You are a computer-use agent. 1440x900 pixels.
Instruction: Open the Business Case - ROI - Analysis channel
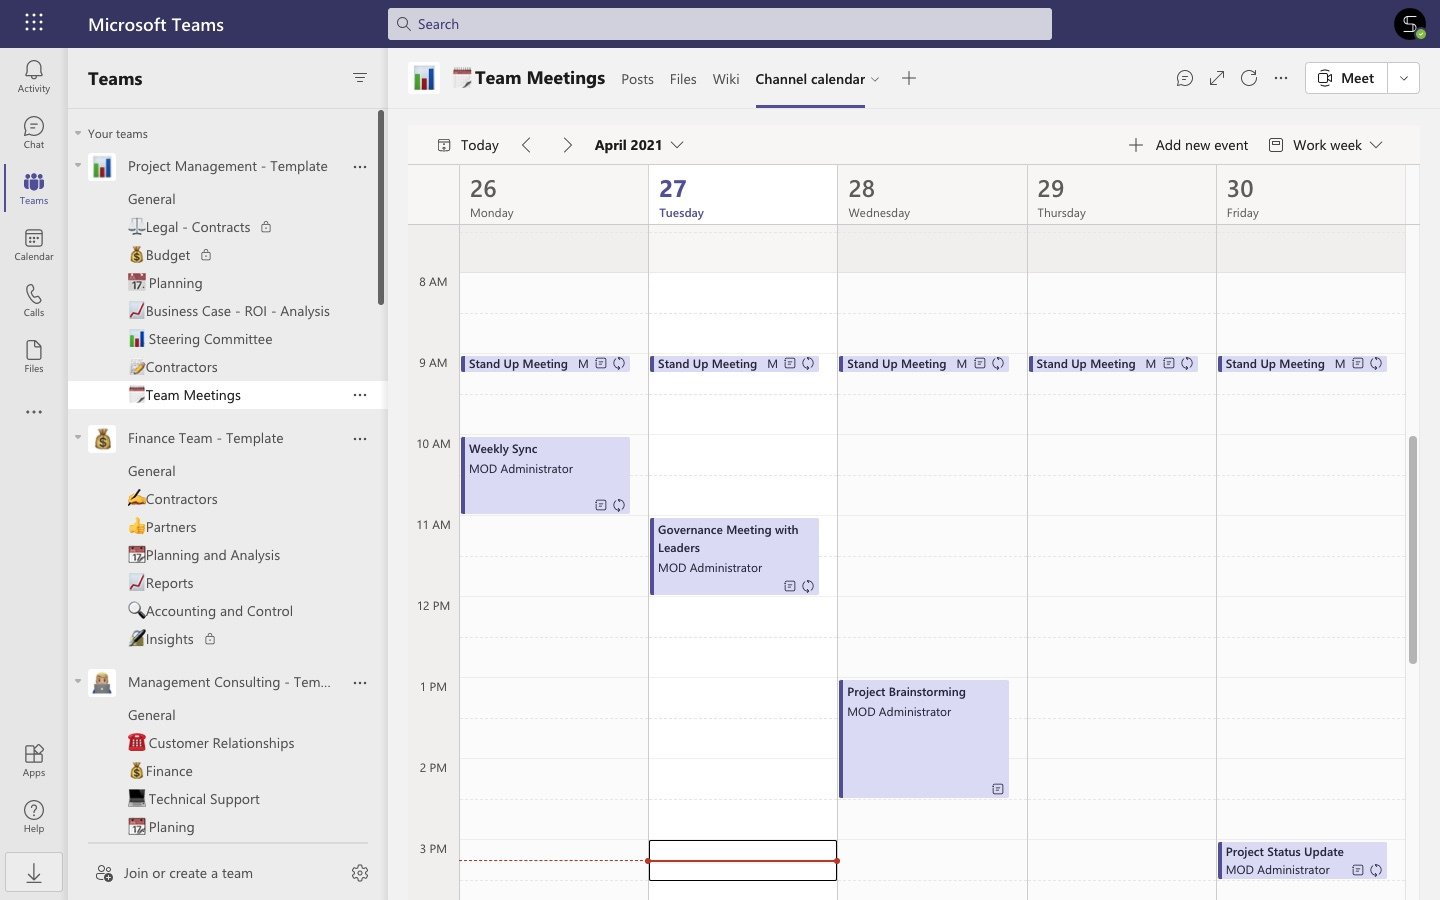227,311
